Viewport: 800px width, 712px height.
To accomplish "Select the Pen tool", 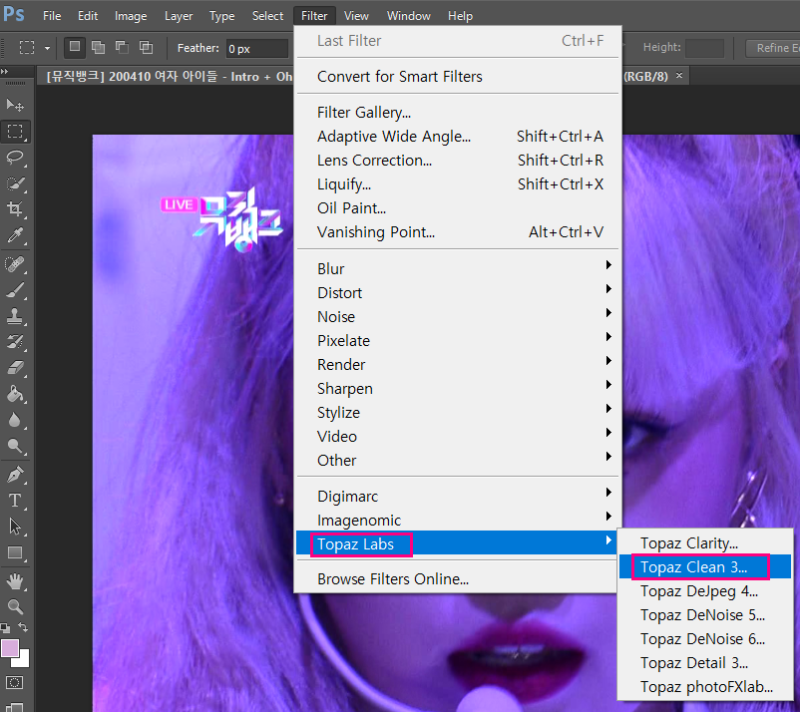I will tap(15, 475).
